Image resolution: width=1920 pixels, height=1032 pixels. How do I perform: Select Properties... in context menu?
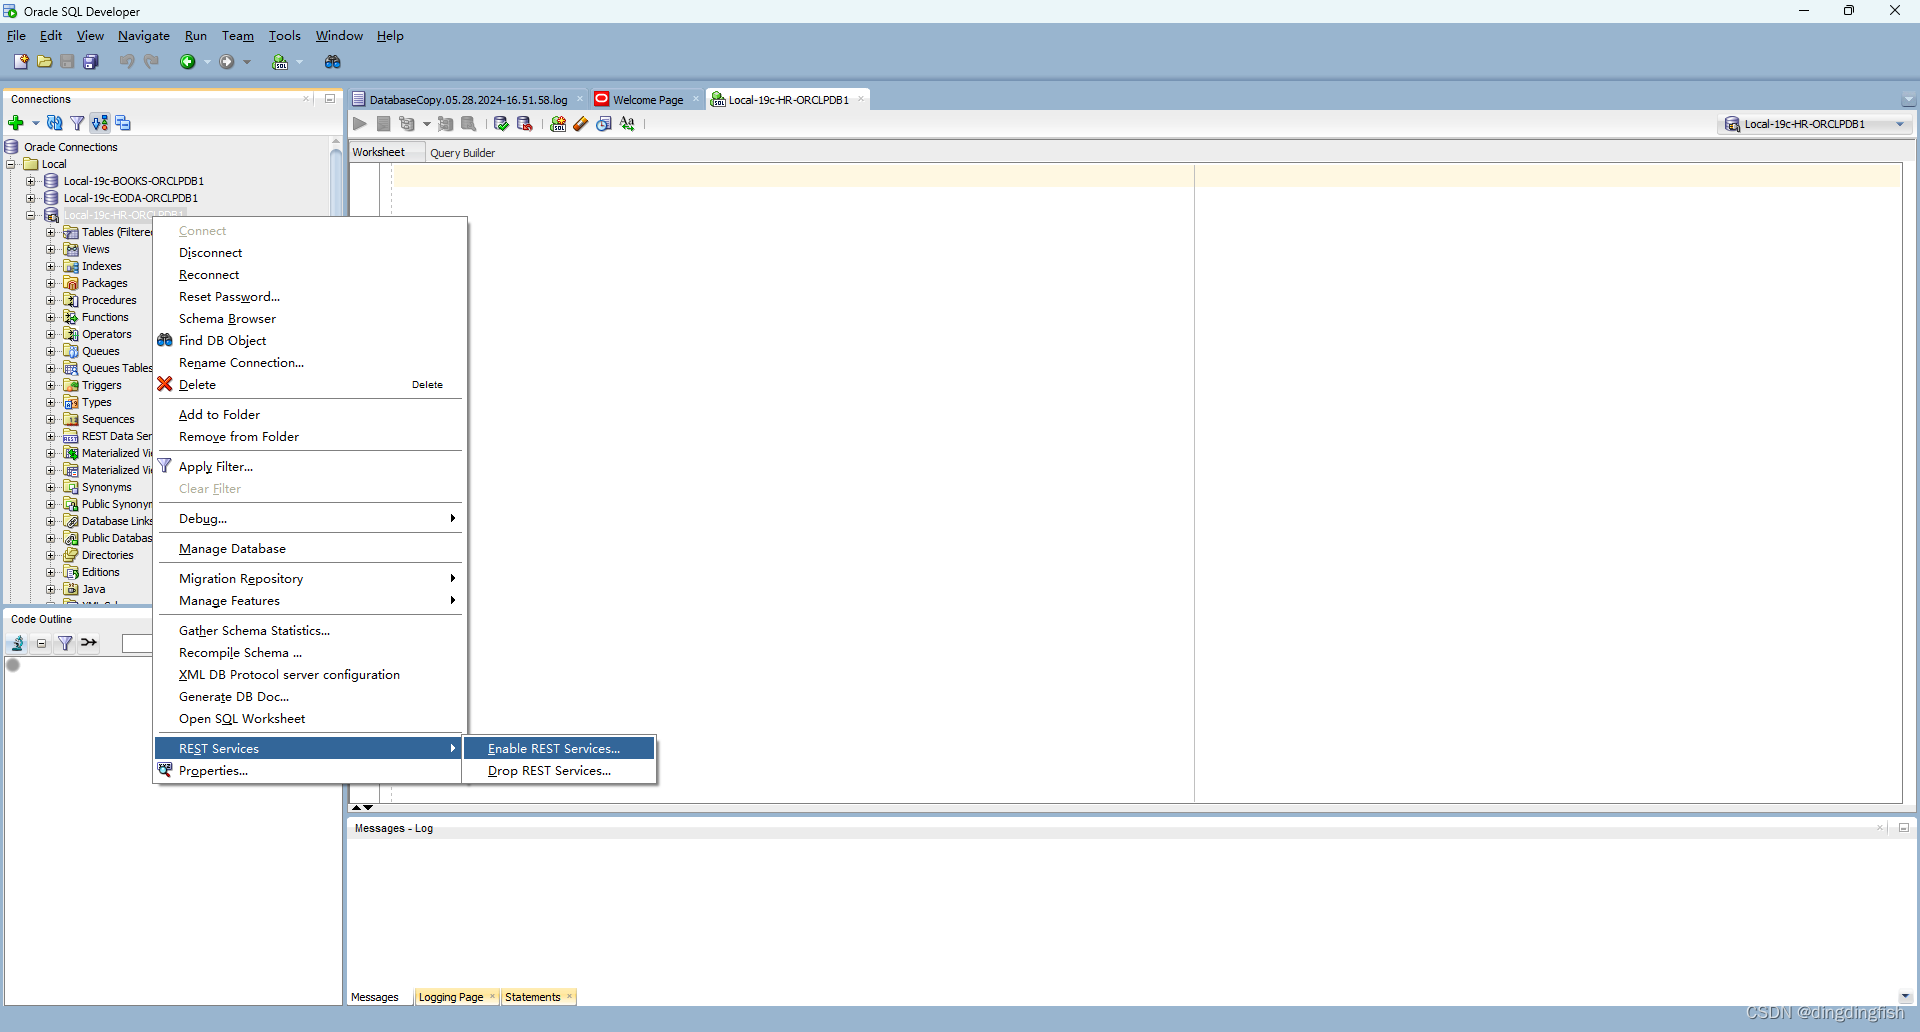pos(308,770)
